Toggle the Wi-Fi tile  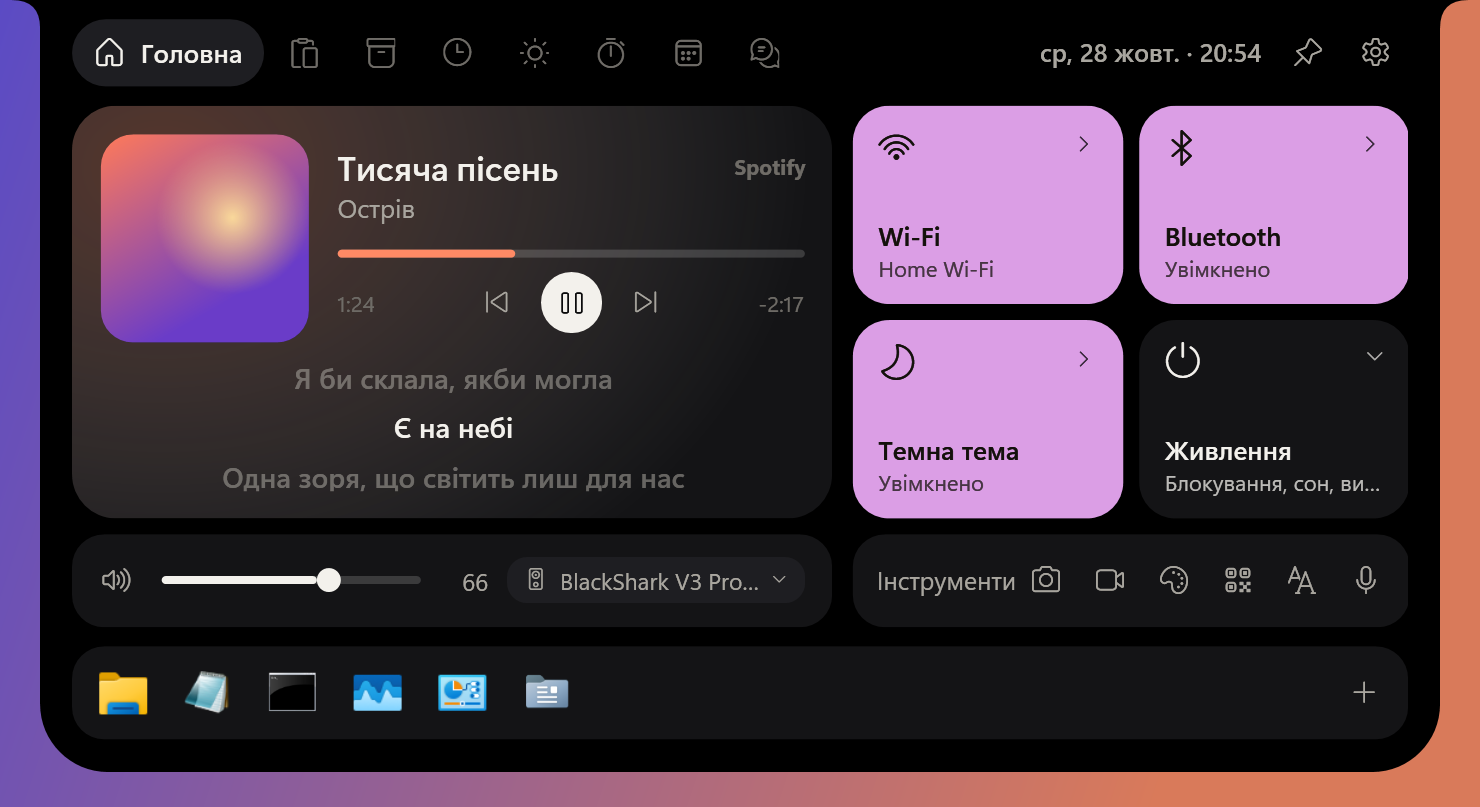988,205
